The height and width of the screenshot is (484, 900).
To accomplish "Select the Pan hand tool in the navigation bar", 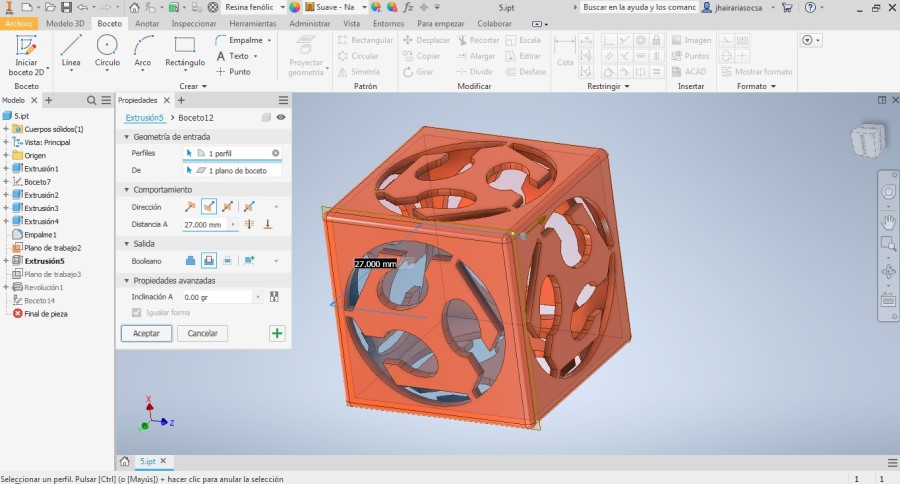I will (x=888, y=221).
